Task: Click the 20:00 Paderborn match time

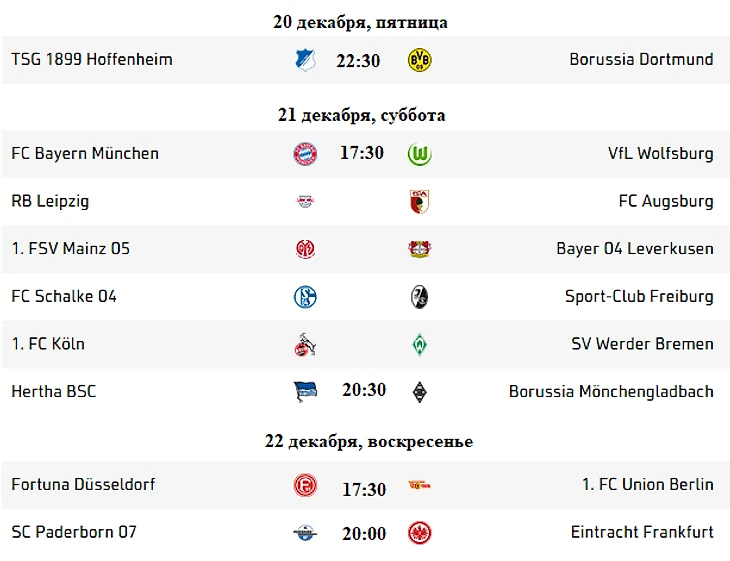Action: coord(363,534)
